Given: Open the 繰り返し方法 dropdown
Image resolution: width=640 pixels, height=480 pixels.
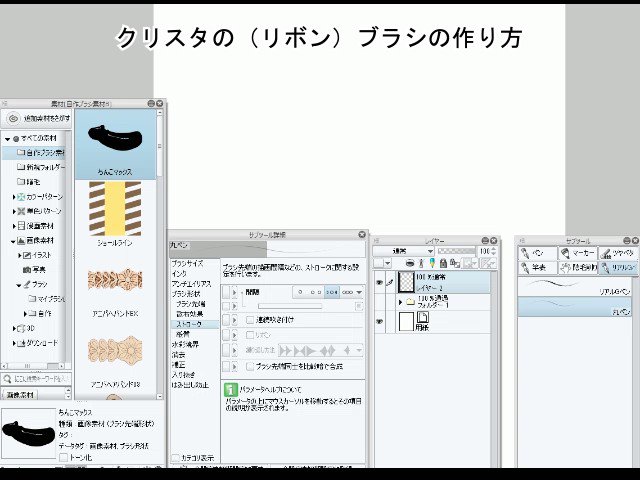Looking at the screenshot, I should tap(320, 351).
